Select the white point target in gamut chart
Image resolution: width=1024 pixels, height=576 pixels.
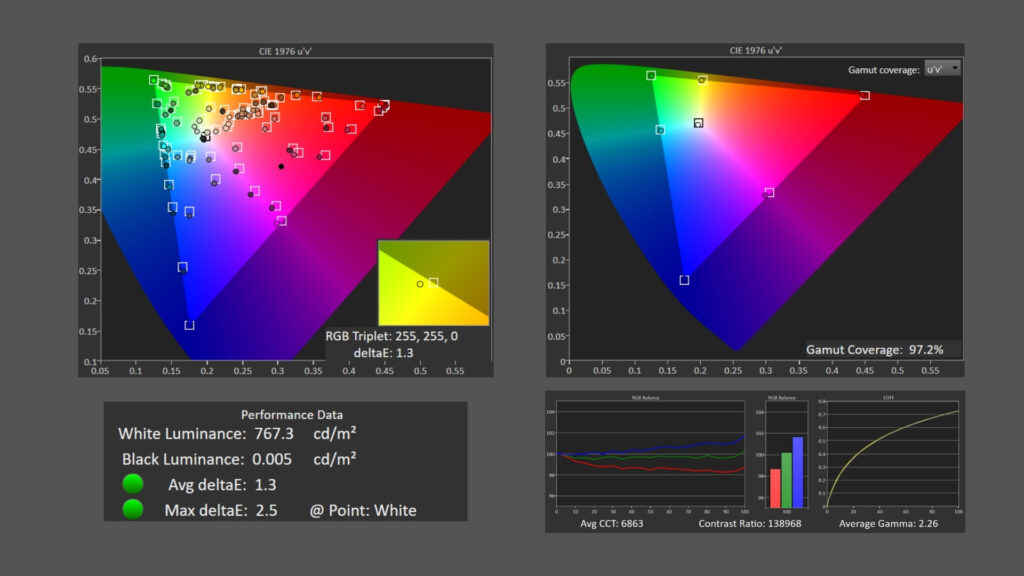tap(698, 123)
